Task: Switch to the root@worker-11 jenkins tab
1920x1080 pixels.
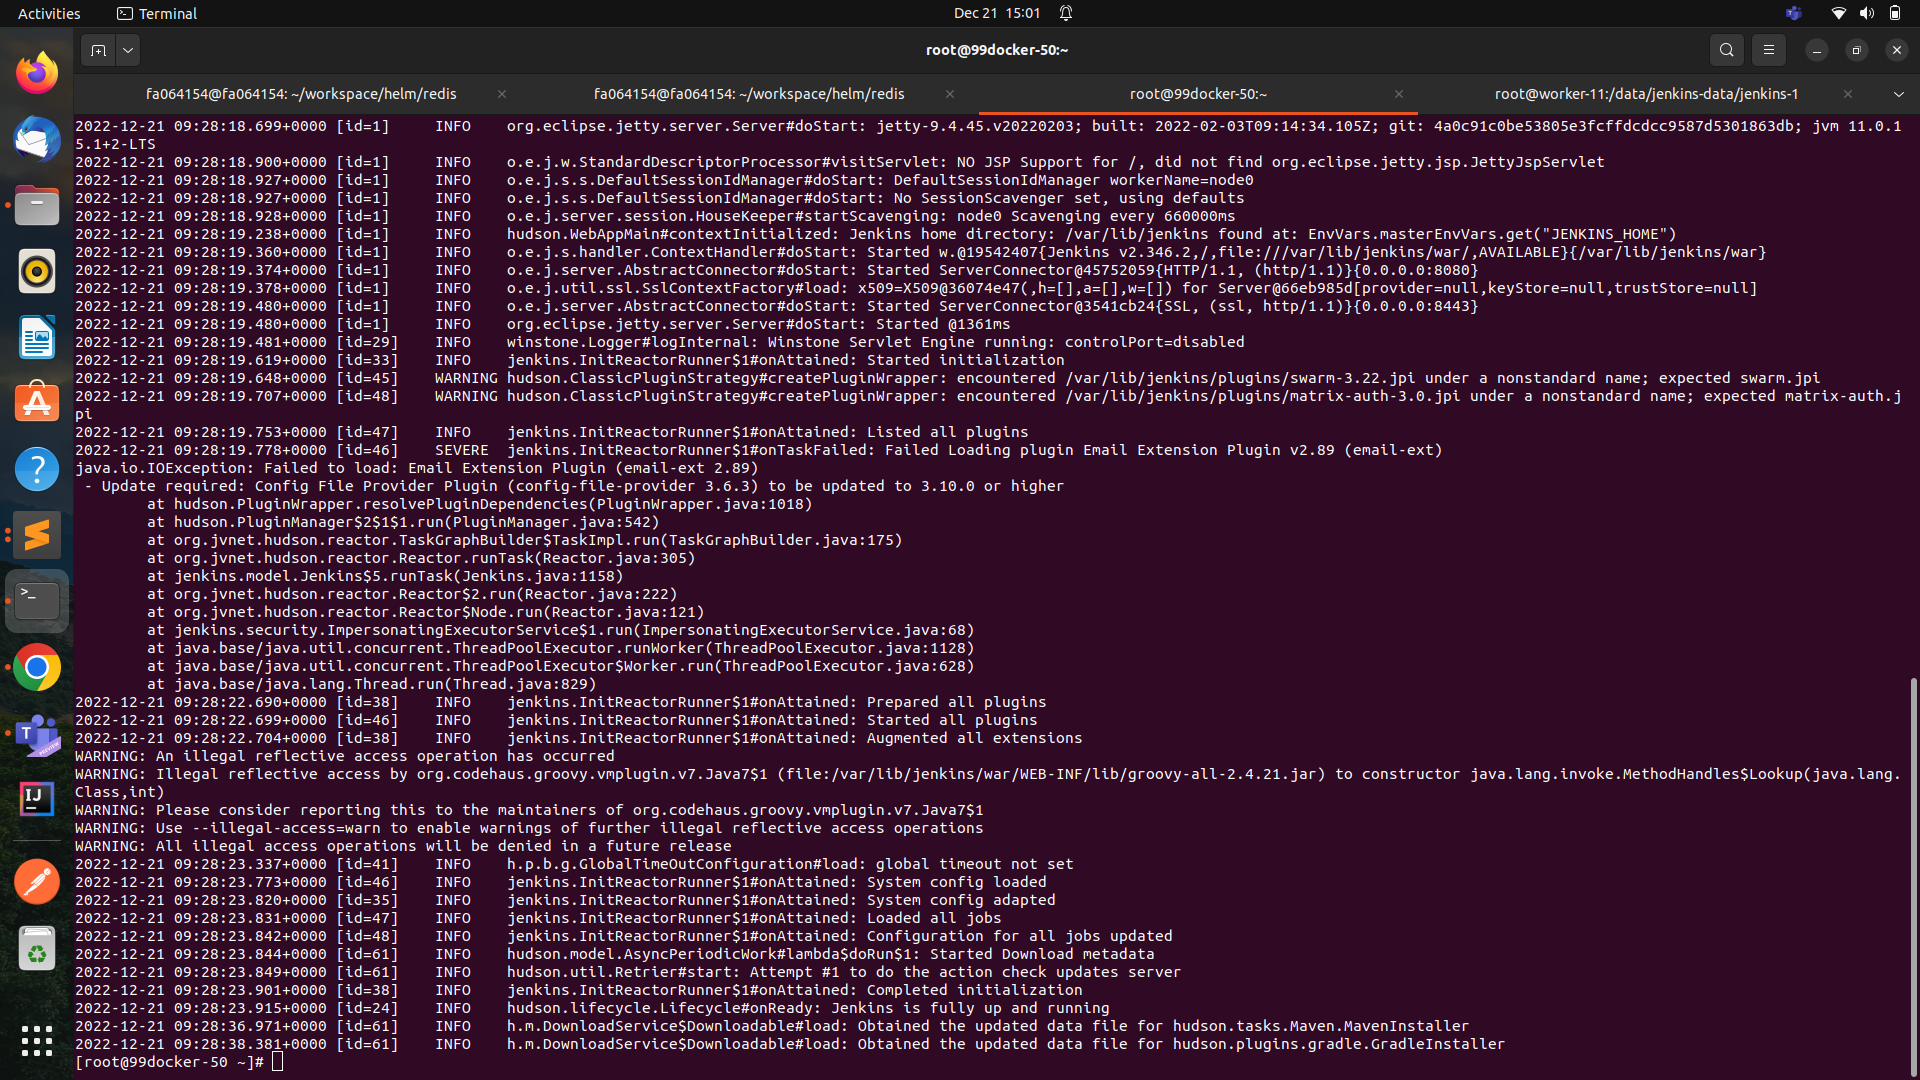Action: 1645,93
